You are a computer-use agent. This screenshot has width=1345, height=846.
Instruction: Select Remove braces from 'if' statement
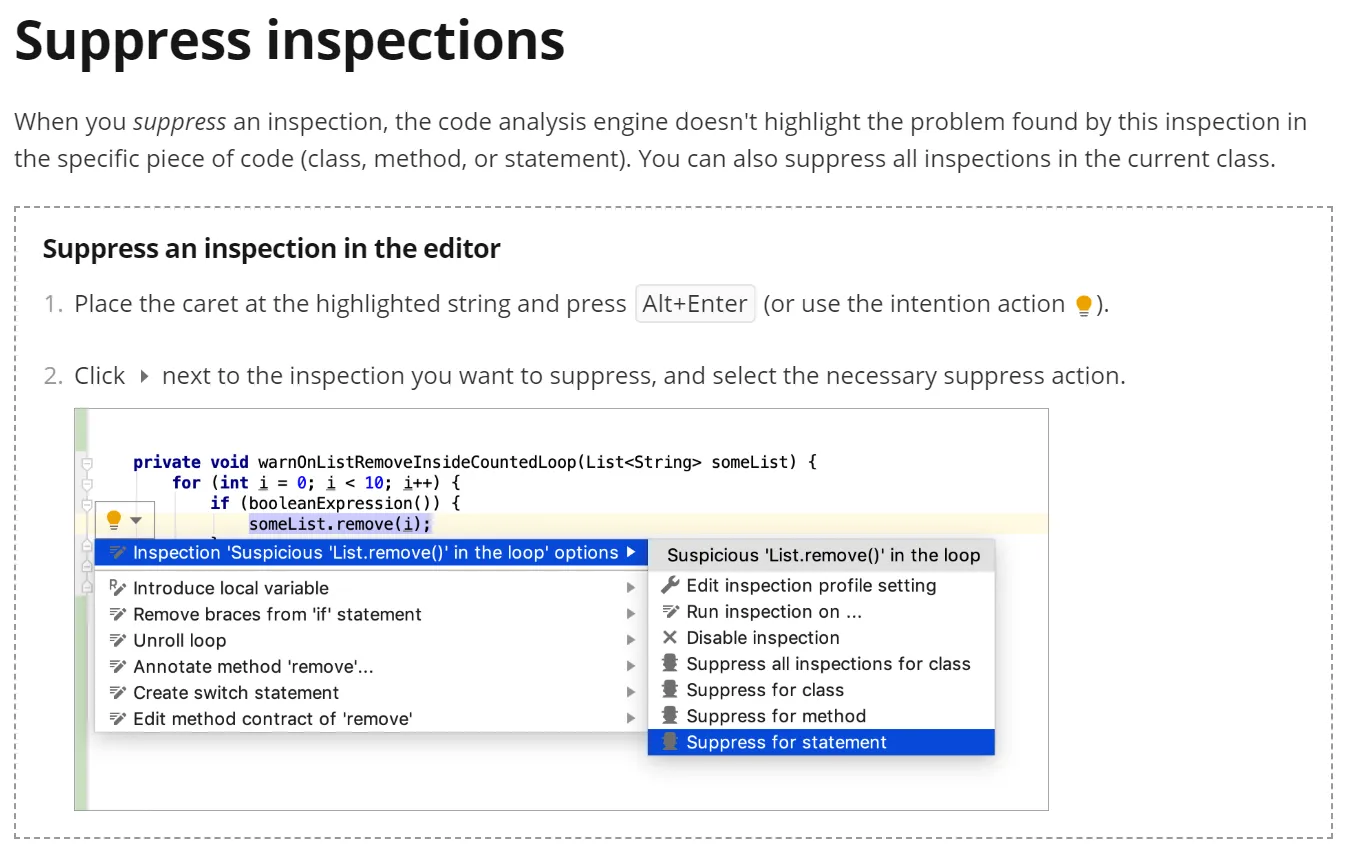pos(277,614)
